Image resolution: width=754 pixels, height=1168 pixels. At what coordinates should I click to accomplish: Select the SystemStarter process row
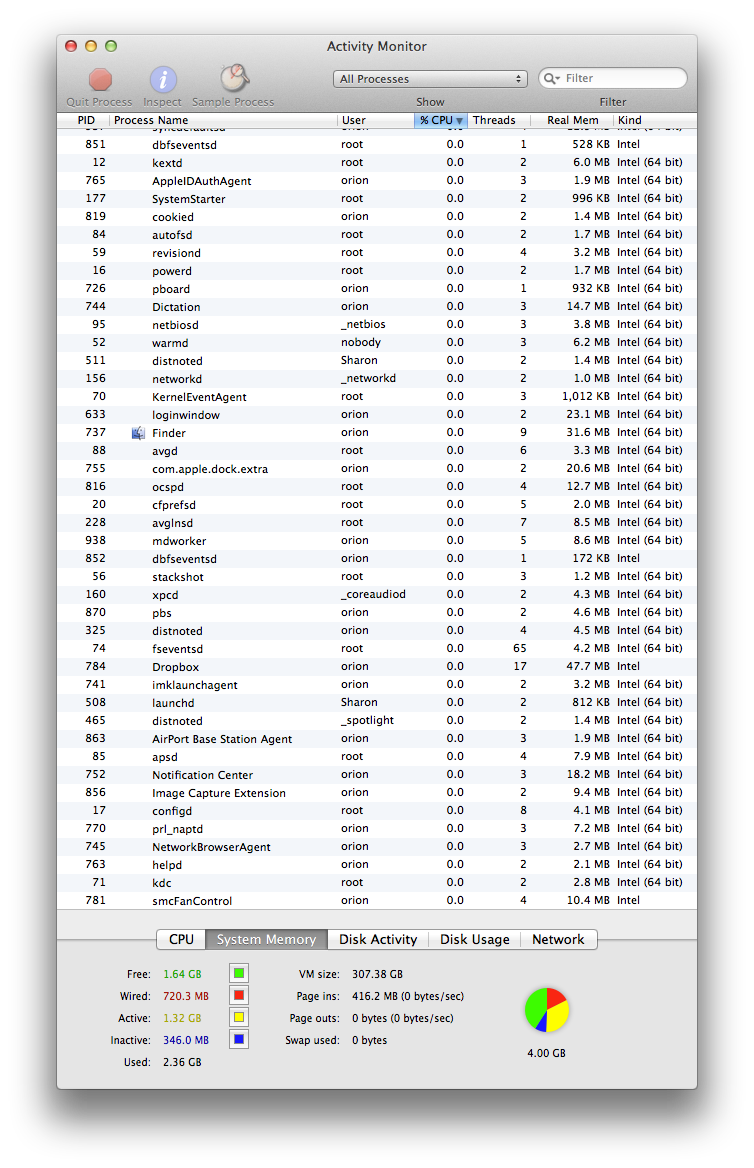click(x=377, y=199)
